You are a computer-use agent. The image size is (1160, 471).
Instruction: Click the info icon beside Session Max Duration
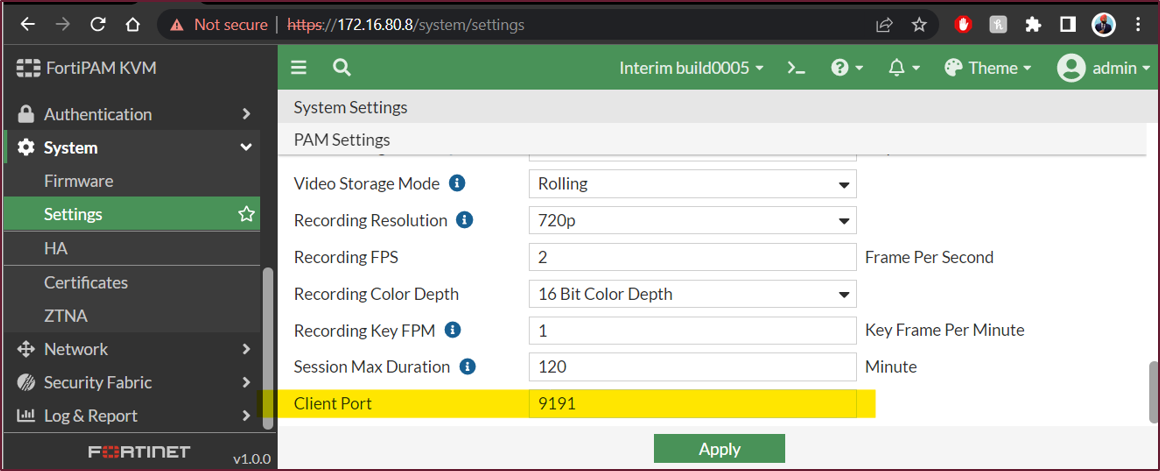pyautogui.click(x=467, y=367)
